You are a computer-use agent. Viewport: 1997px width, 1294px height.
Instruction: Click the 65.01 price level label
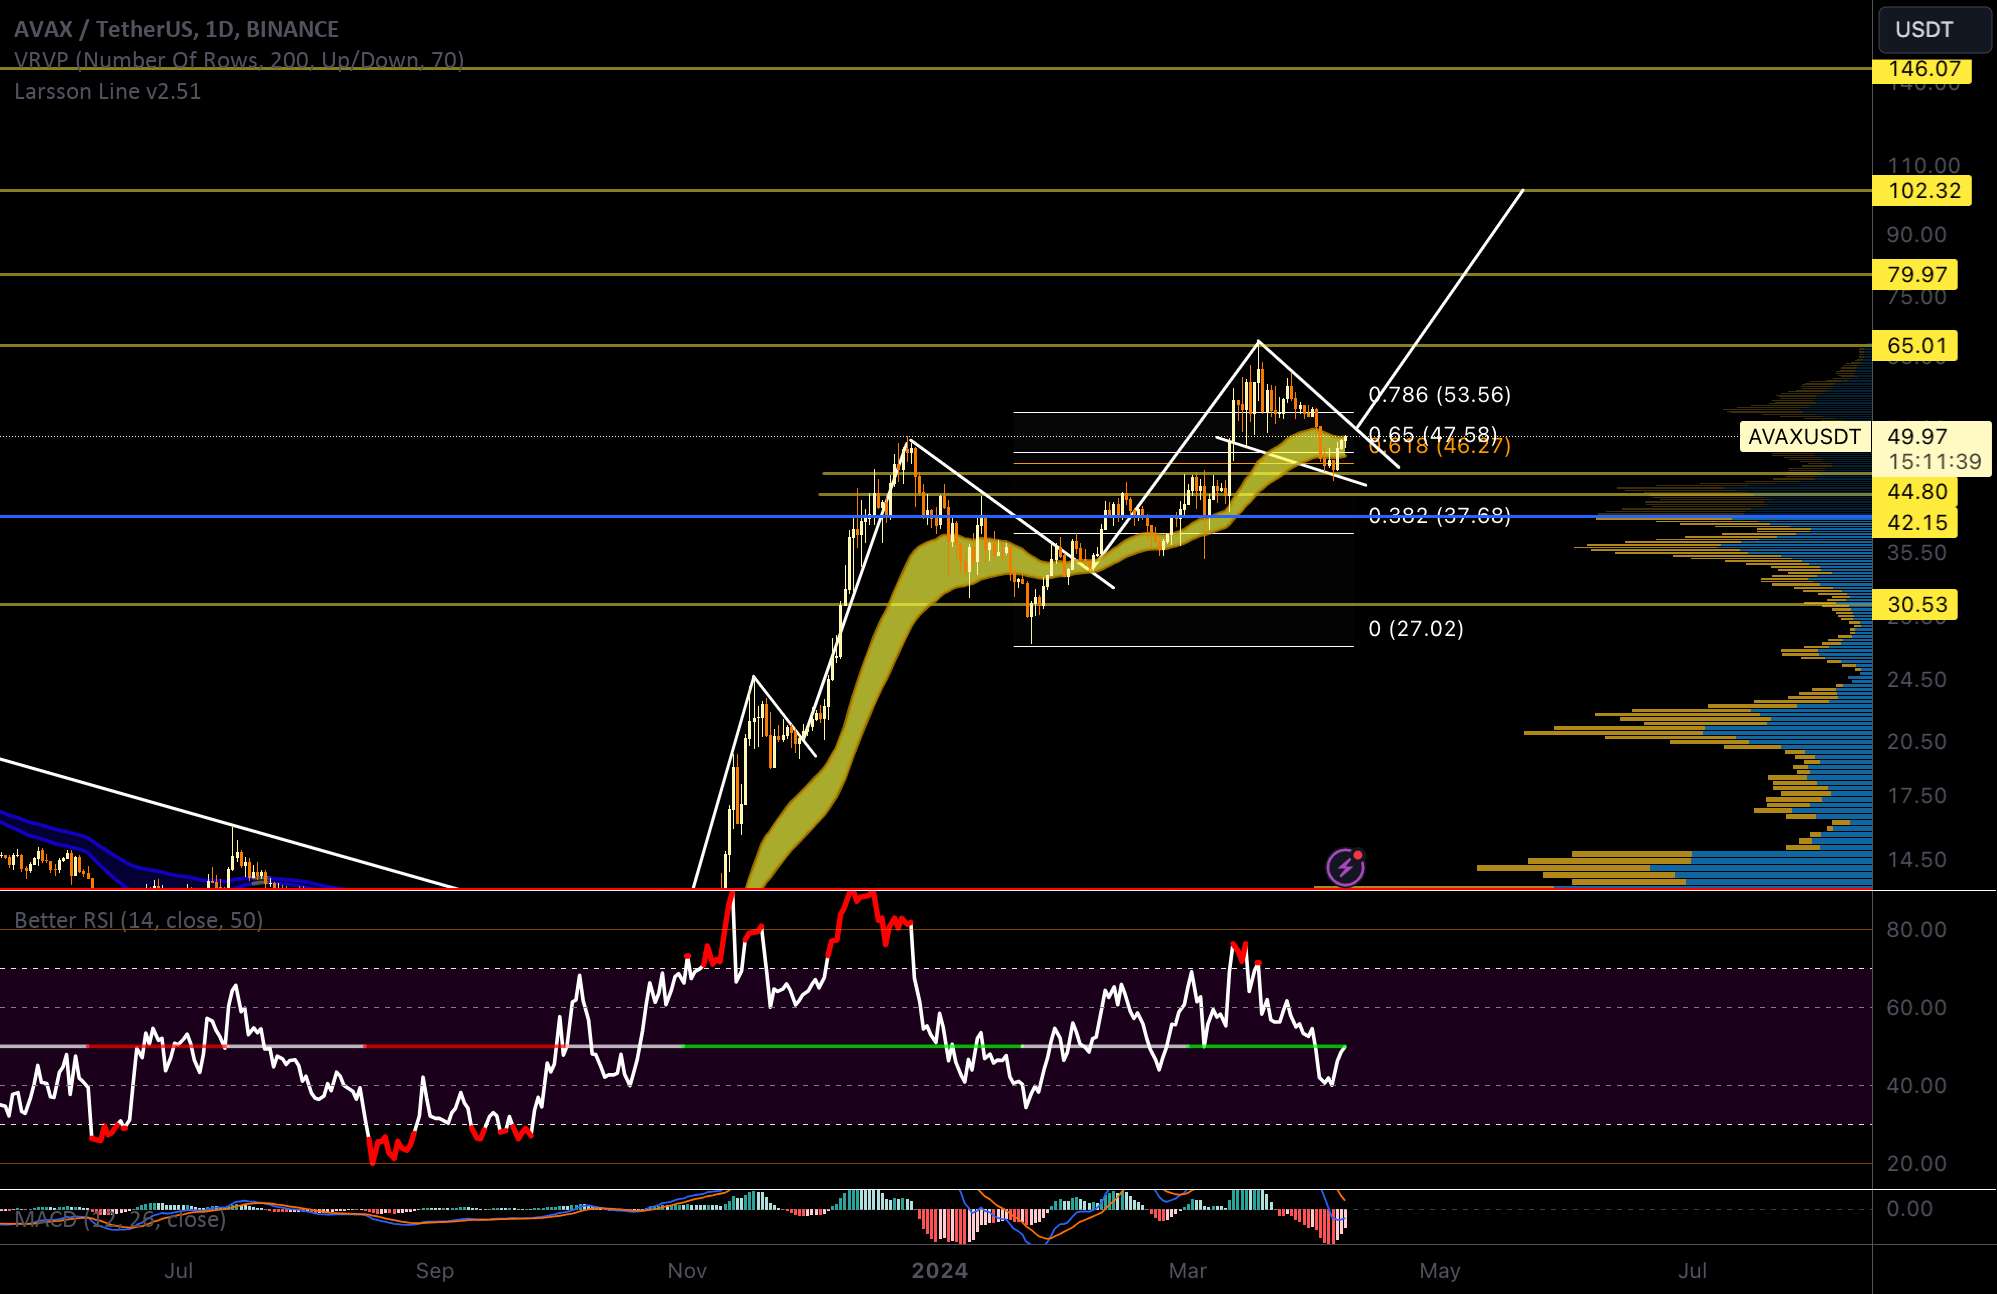pos(1915,346)
